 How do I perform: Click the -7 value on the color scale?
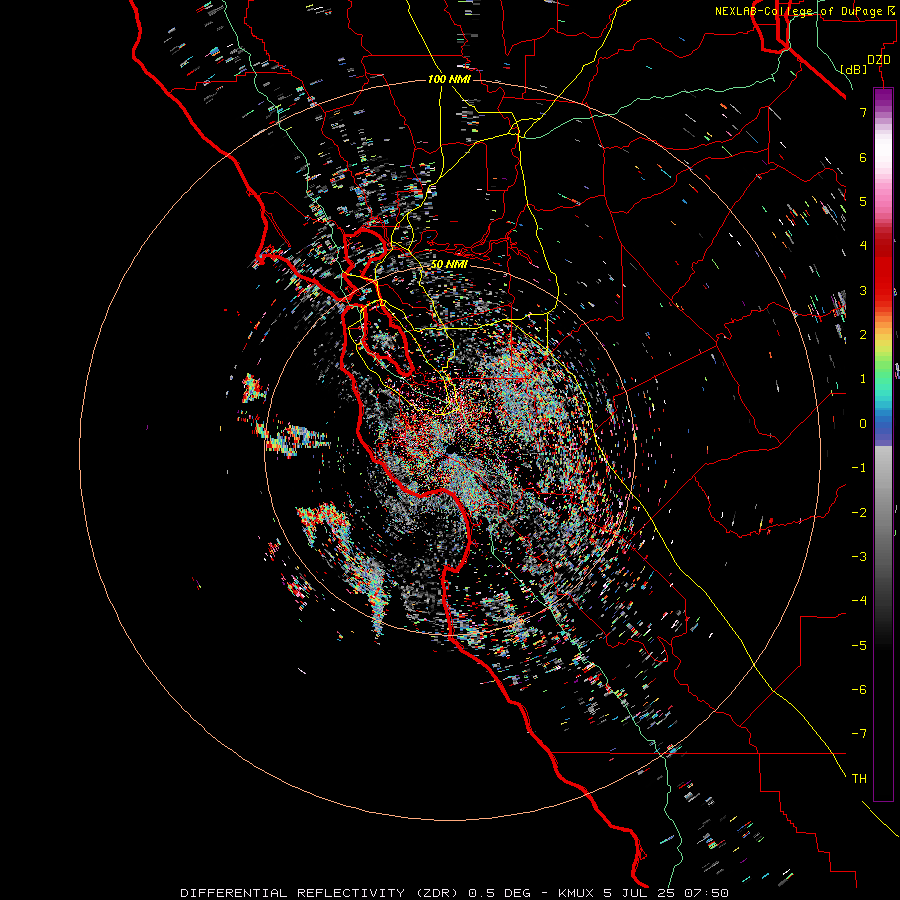point(859,734)
